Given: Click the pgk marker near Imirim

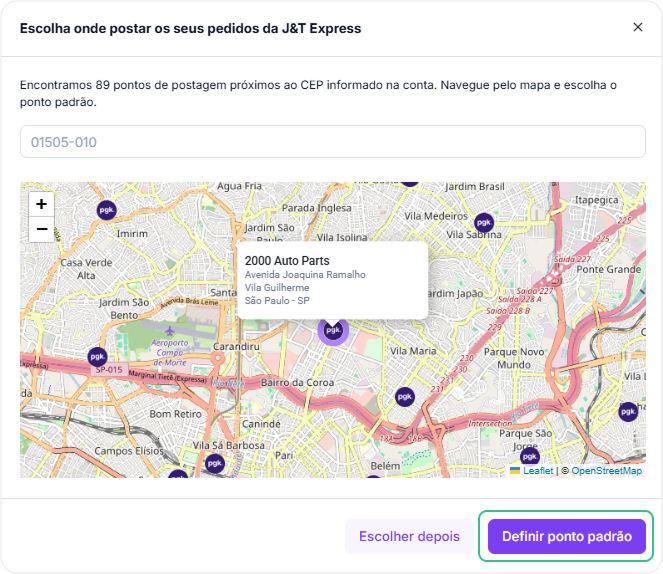Looking at the screenshot, I should [x=106, y=210].
